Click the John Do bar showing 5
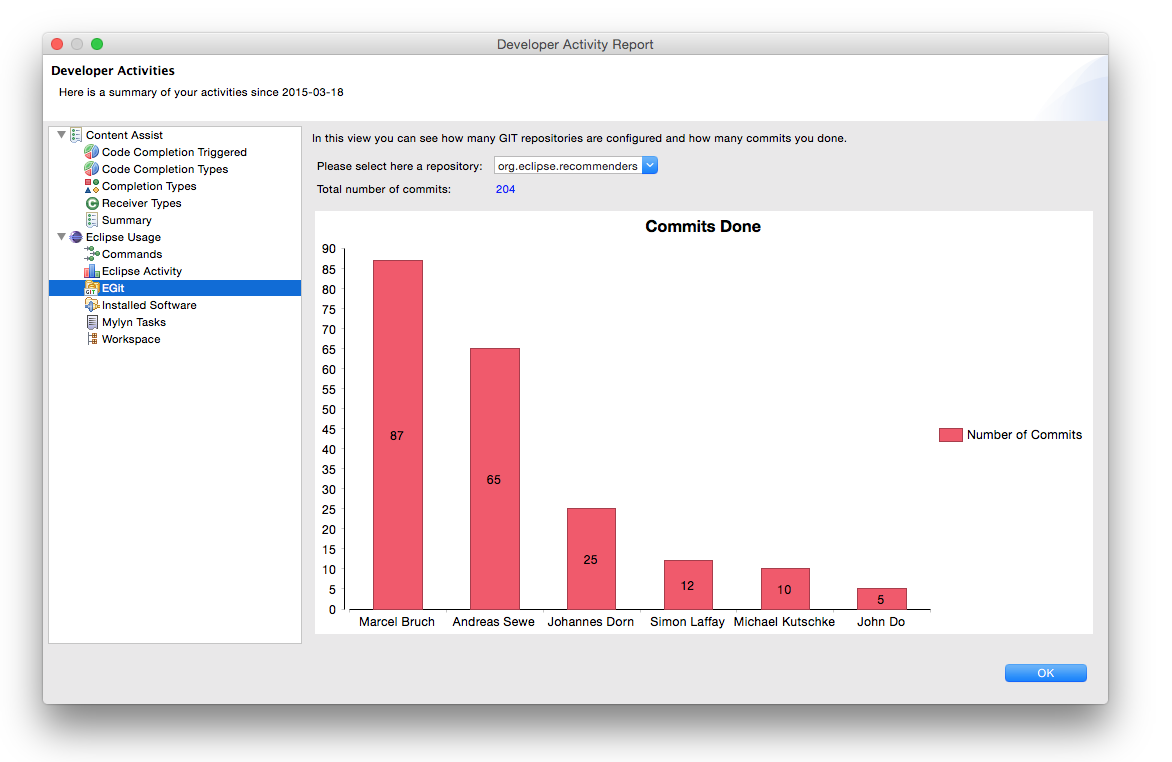The image size is (1172, 762). point(882,598)
